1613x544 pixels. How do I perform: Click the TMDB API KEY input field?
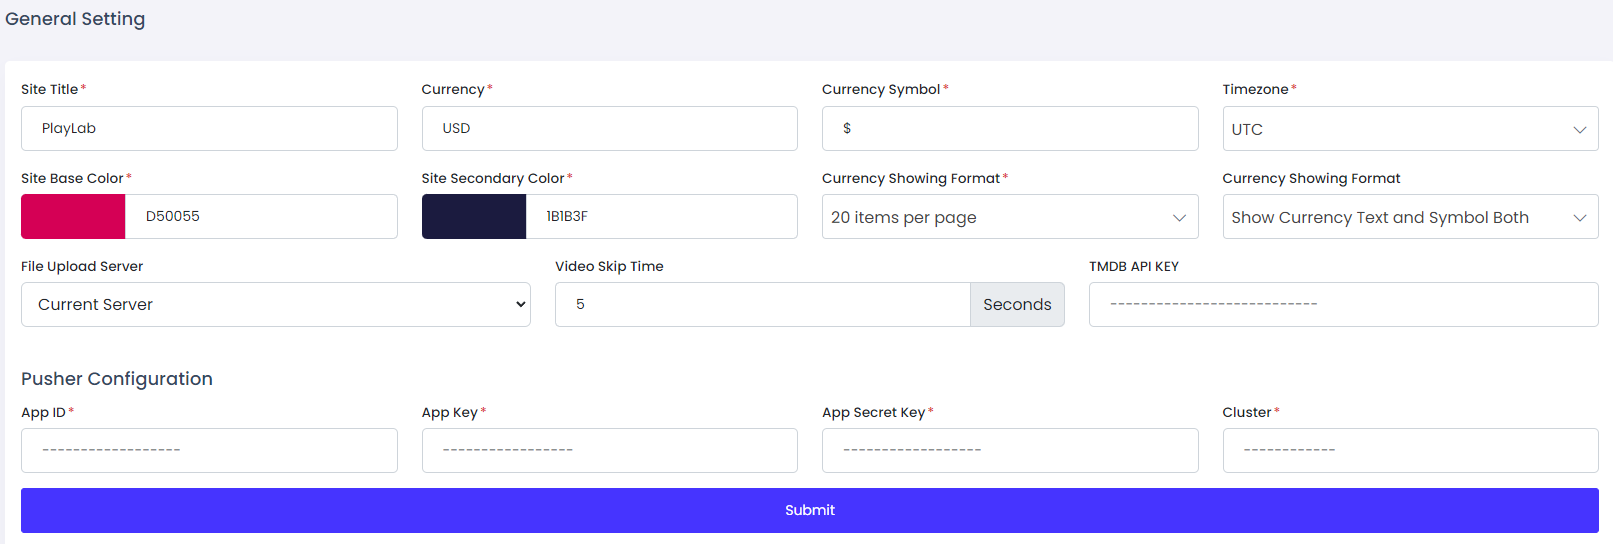coord(1343,305)
